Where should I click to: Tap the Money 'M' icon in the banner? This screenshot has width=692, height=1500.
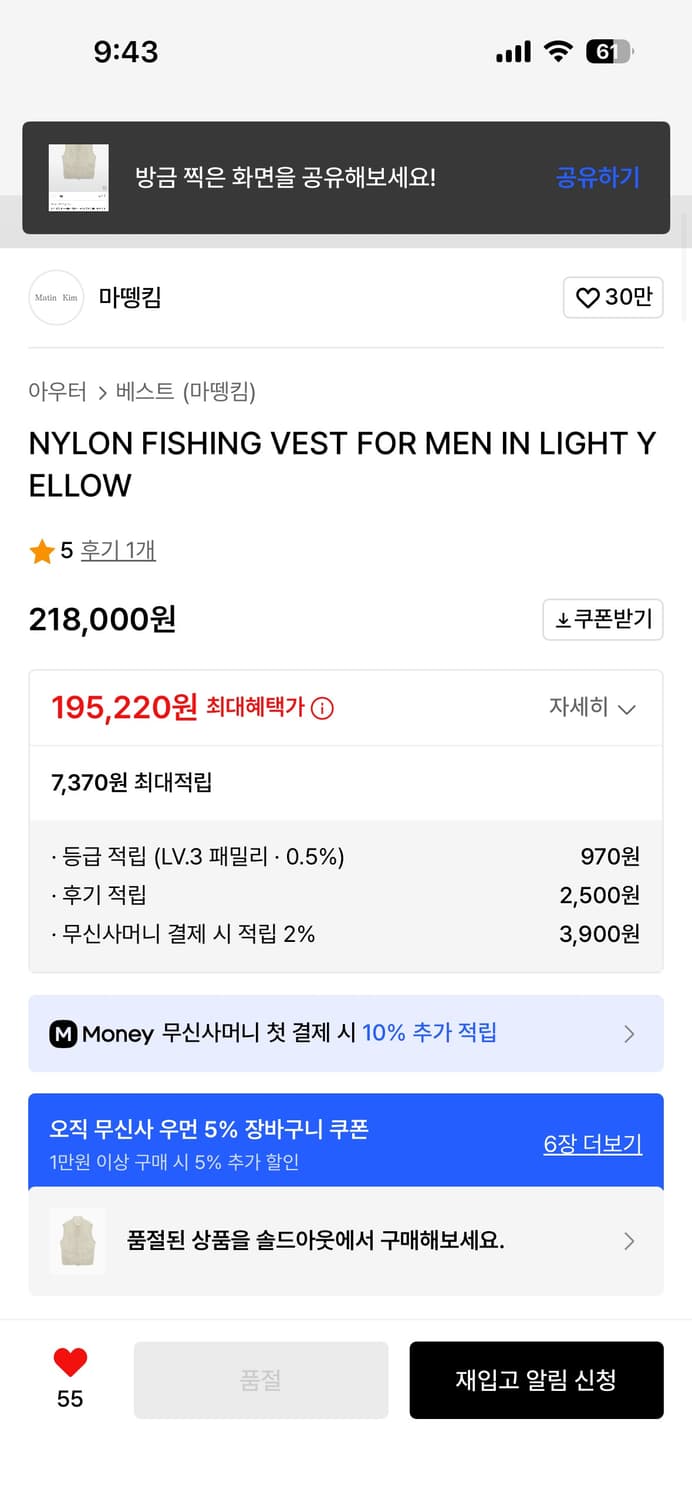pos(64,1034)
